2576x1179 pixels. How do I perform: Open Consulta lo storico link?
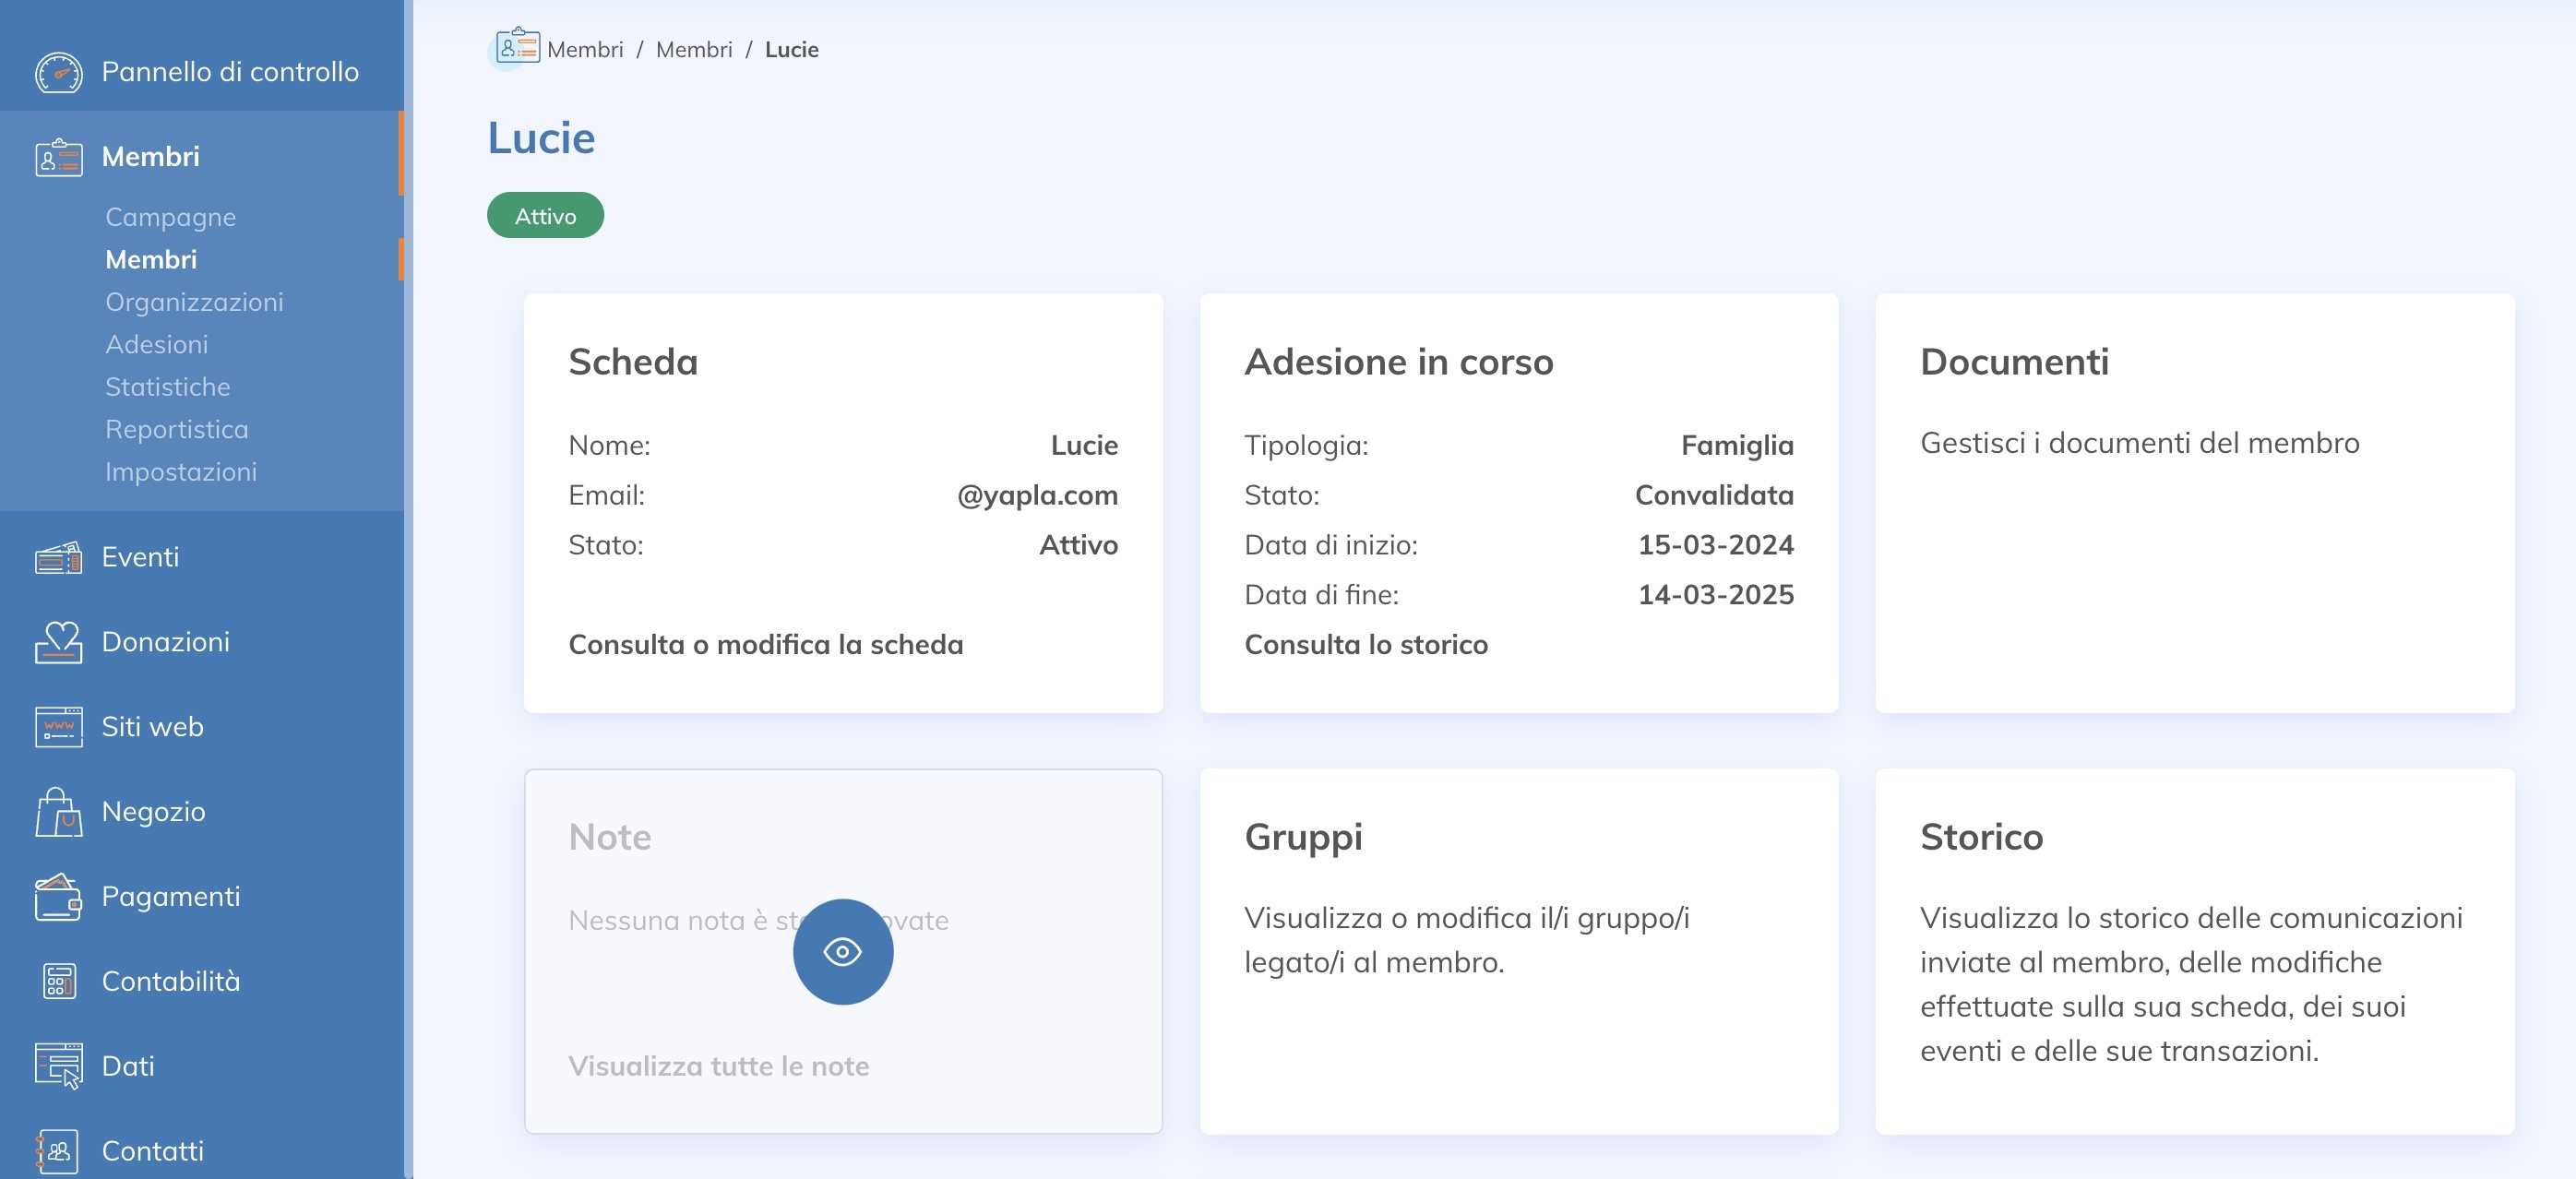pos(1365,645)
